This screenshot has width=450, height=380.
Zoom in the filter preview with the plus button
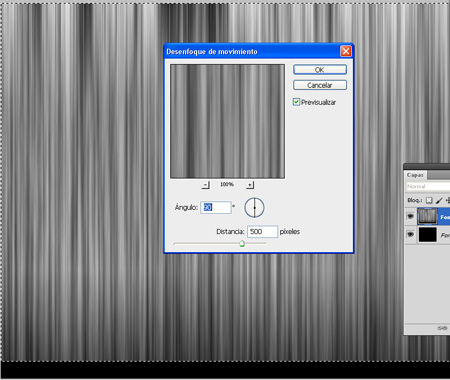tap(250, 185)
